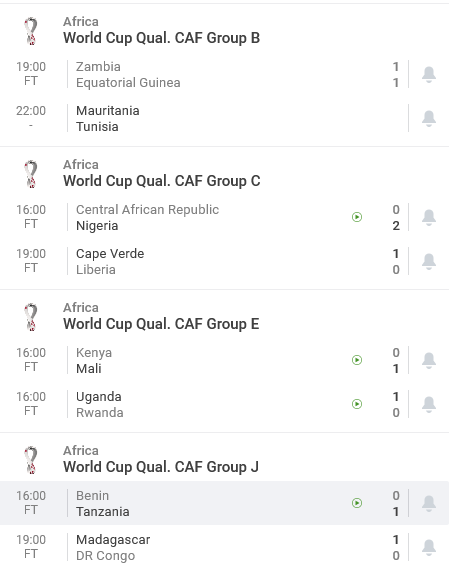Toggle the bell for Central African Republic vs Nigeria
Viewport: 457px width, 570px height.
coord(429,217)
